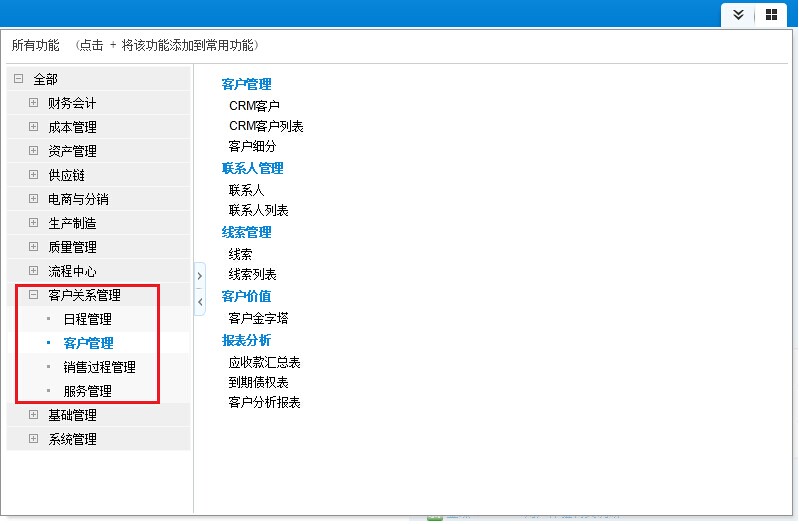The height and width of the screenshot is (524, 799).
Task: Expand the 供应链 tree node
Action: pyautogui.click(x=34, y=174)
